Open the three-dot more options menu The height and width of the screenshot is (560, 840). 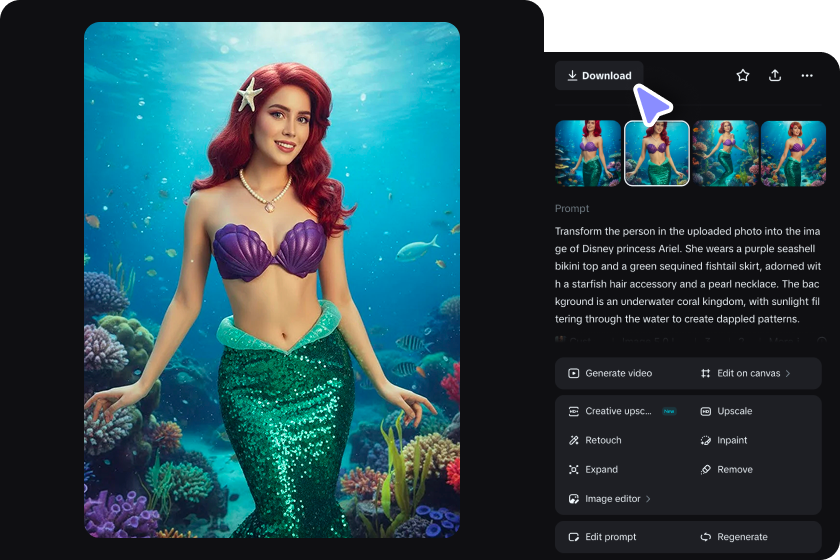(807, 76)
